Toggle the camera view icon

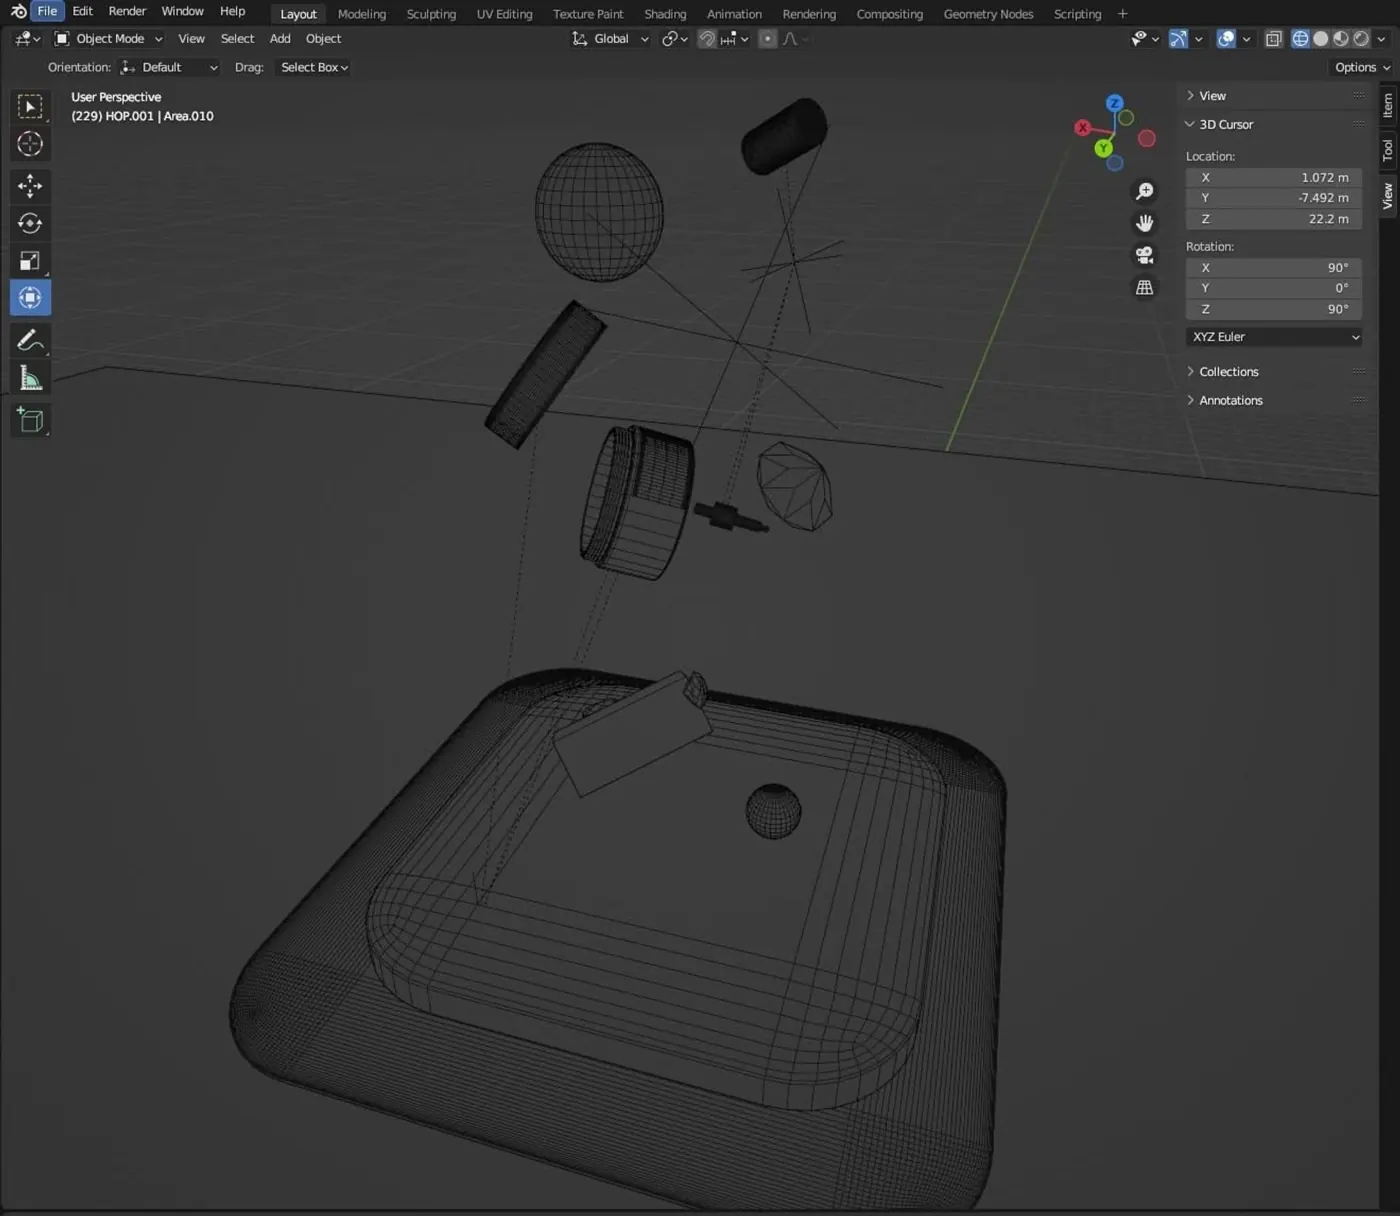[x=1145, y=255]
